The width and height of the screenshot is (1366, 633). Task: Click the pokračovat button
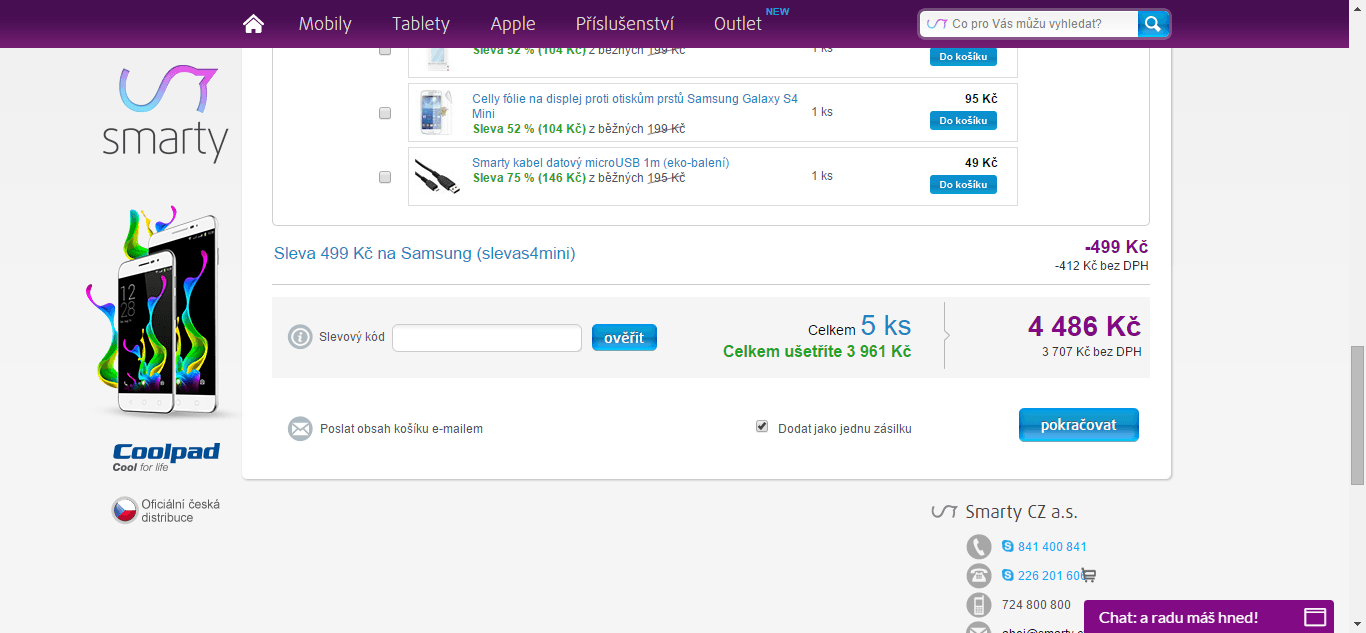point(1079,425)
